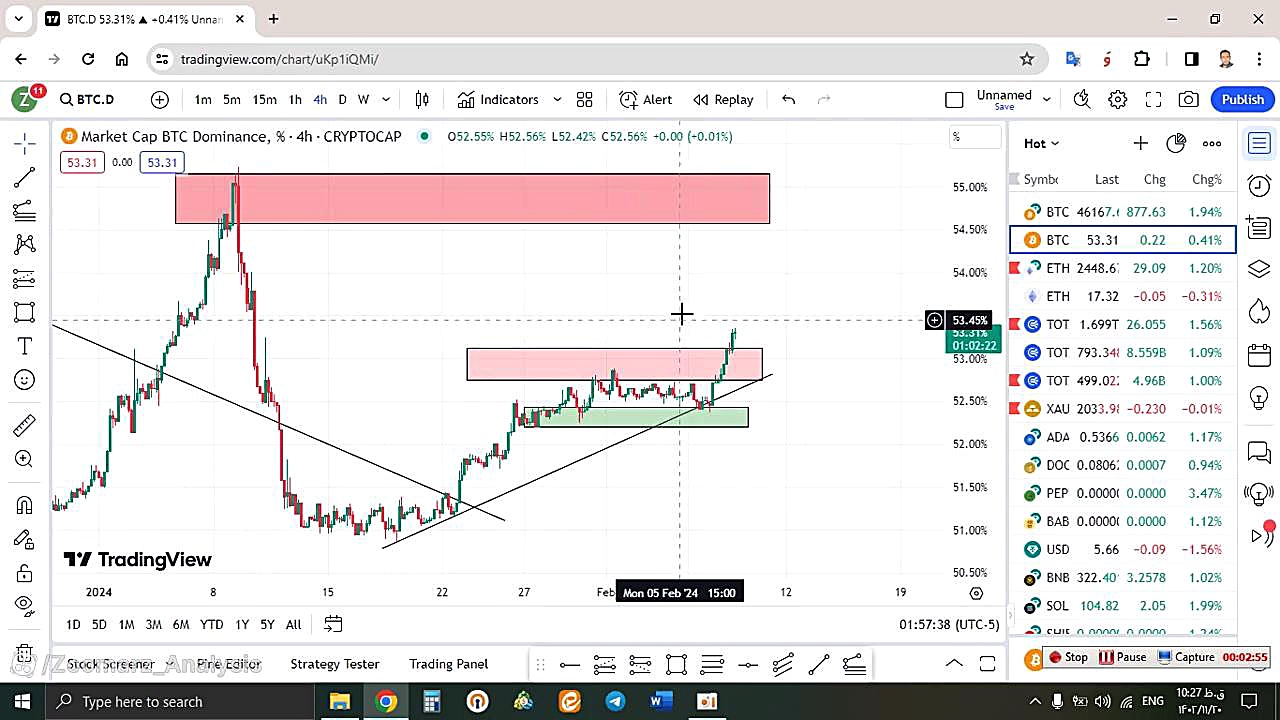This screenshot has height=720, width=1280.
Task: Set date range to 1D
Action: point(73,624)
